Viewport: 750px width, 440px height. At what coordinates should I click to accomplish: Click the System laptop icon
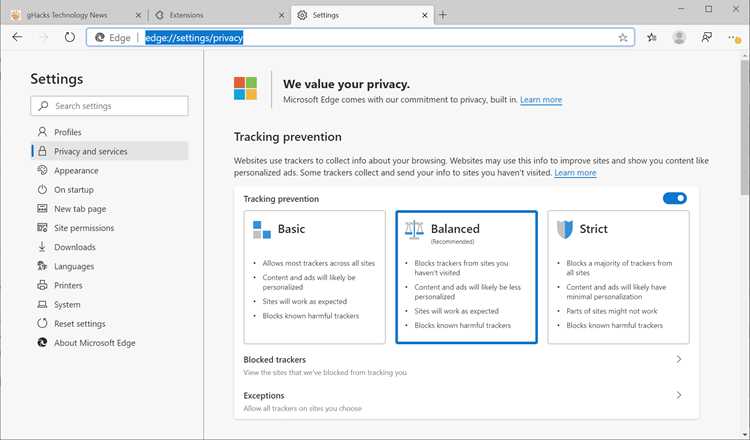42,305
